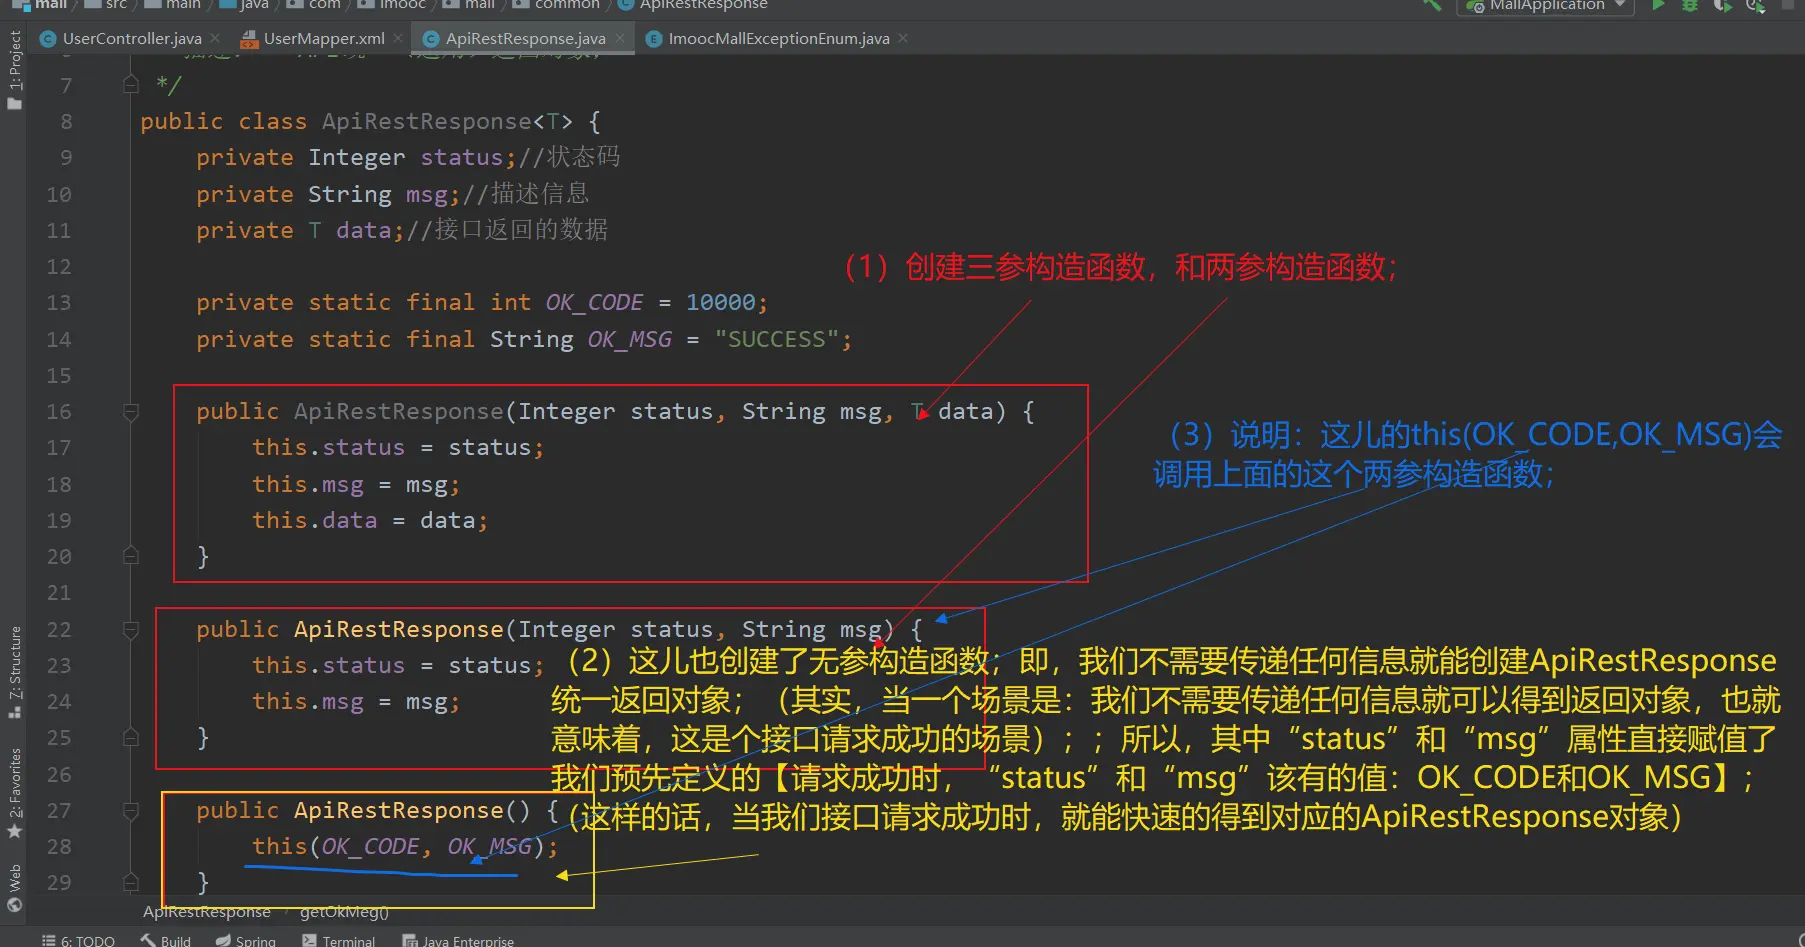Open the Web tool window sidebar button

14,888
